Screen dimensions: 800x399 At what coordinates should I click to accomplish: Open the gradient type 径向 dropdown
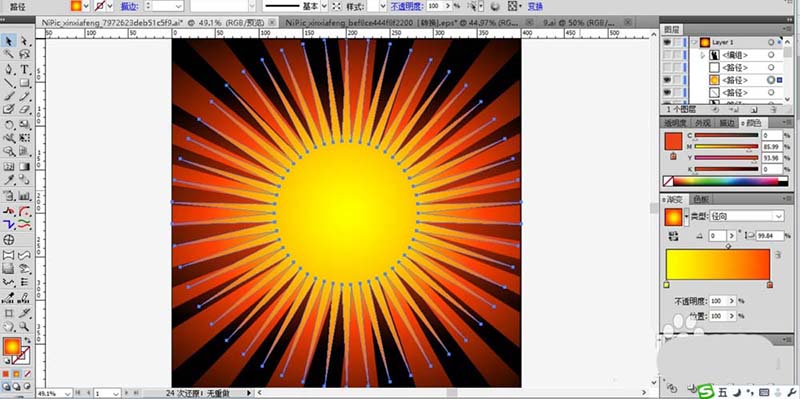coord(746,216)
